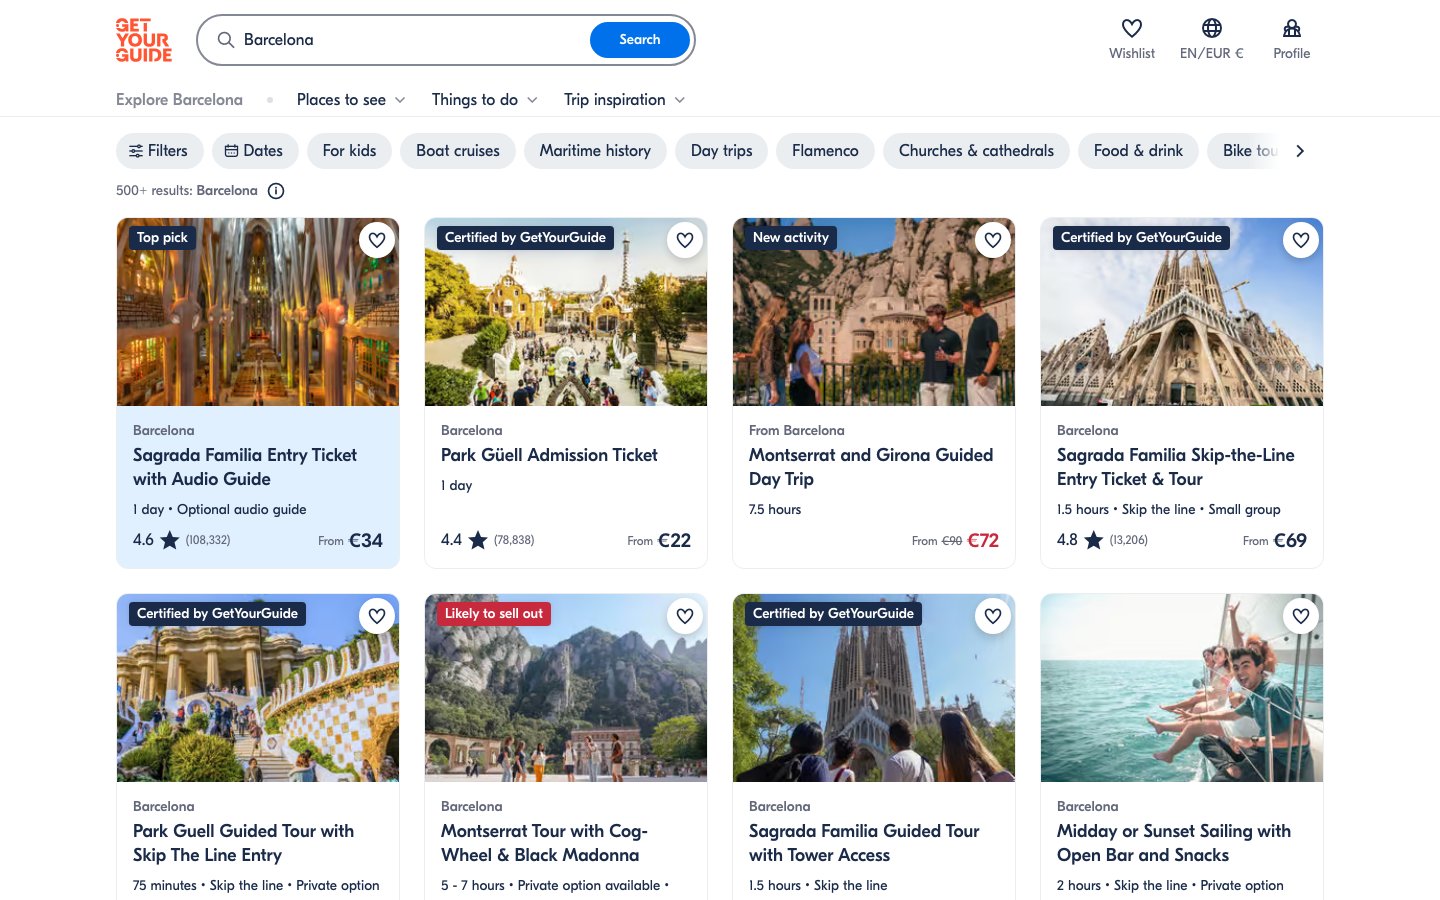Viewport: 1440px width, 900px height.
Task: Open the Profile icon
Action: (x=1291, y=29)
